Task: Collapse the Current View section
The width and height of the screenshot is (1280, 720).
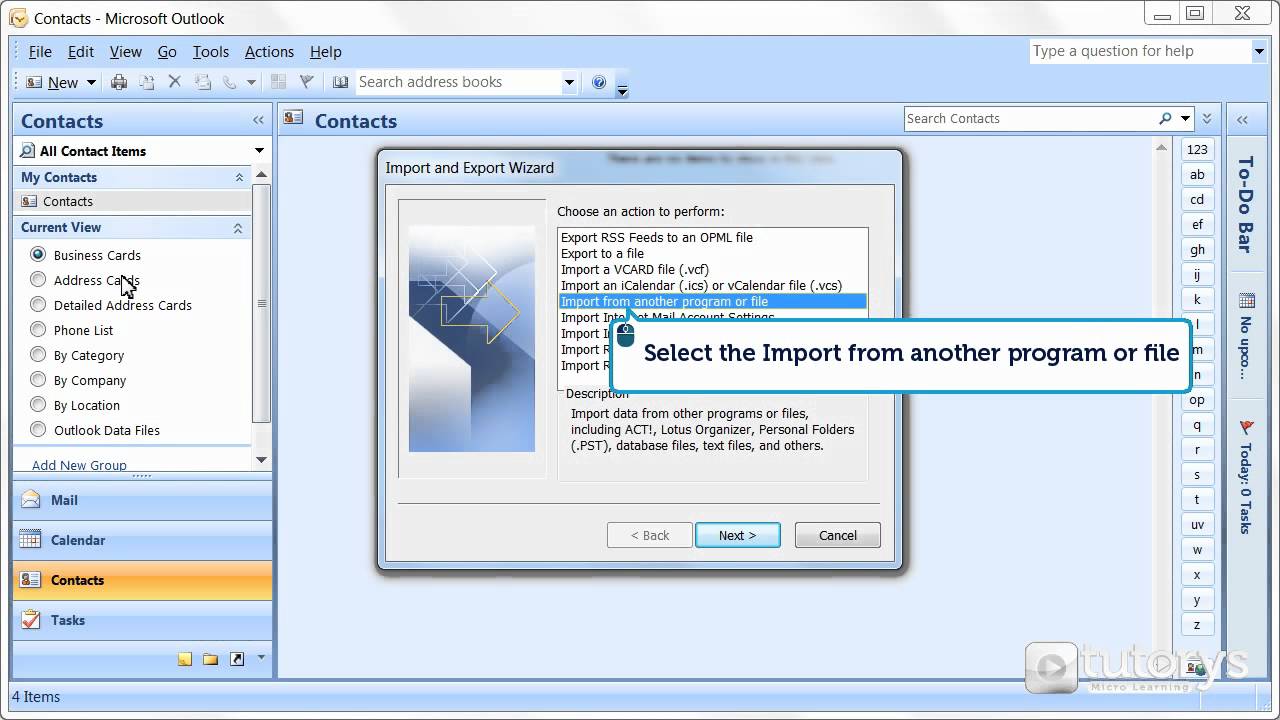Action: point(238,228)
